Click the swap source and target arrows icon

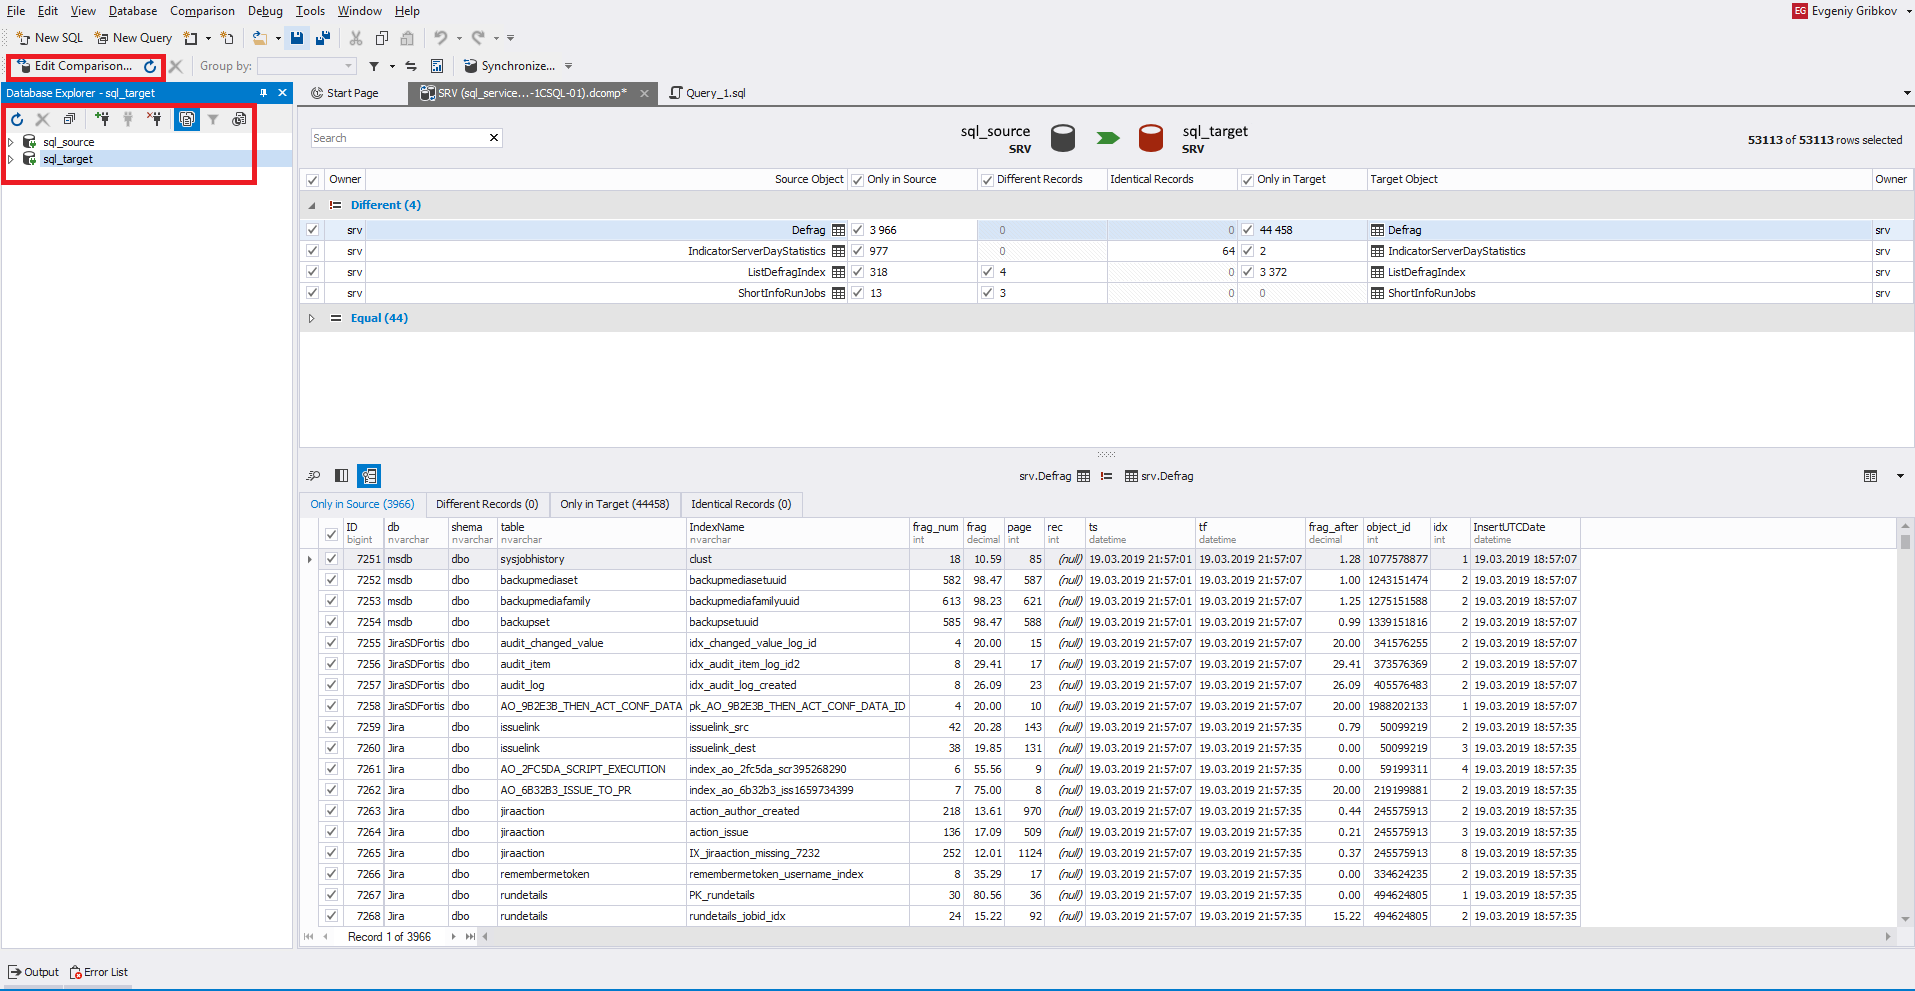tap(411, 66)
